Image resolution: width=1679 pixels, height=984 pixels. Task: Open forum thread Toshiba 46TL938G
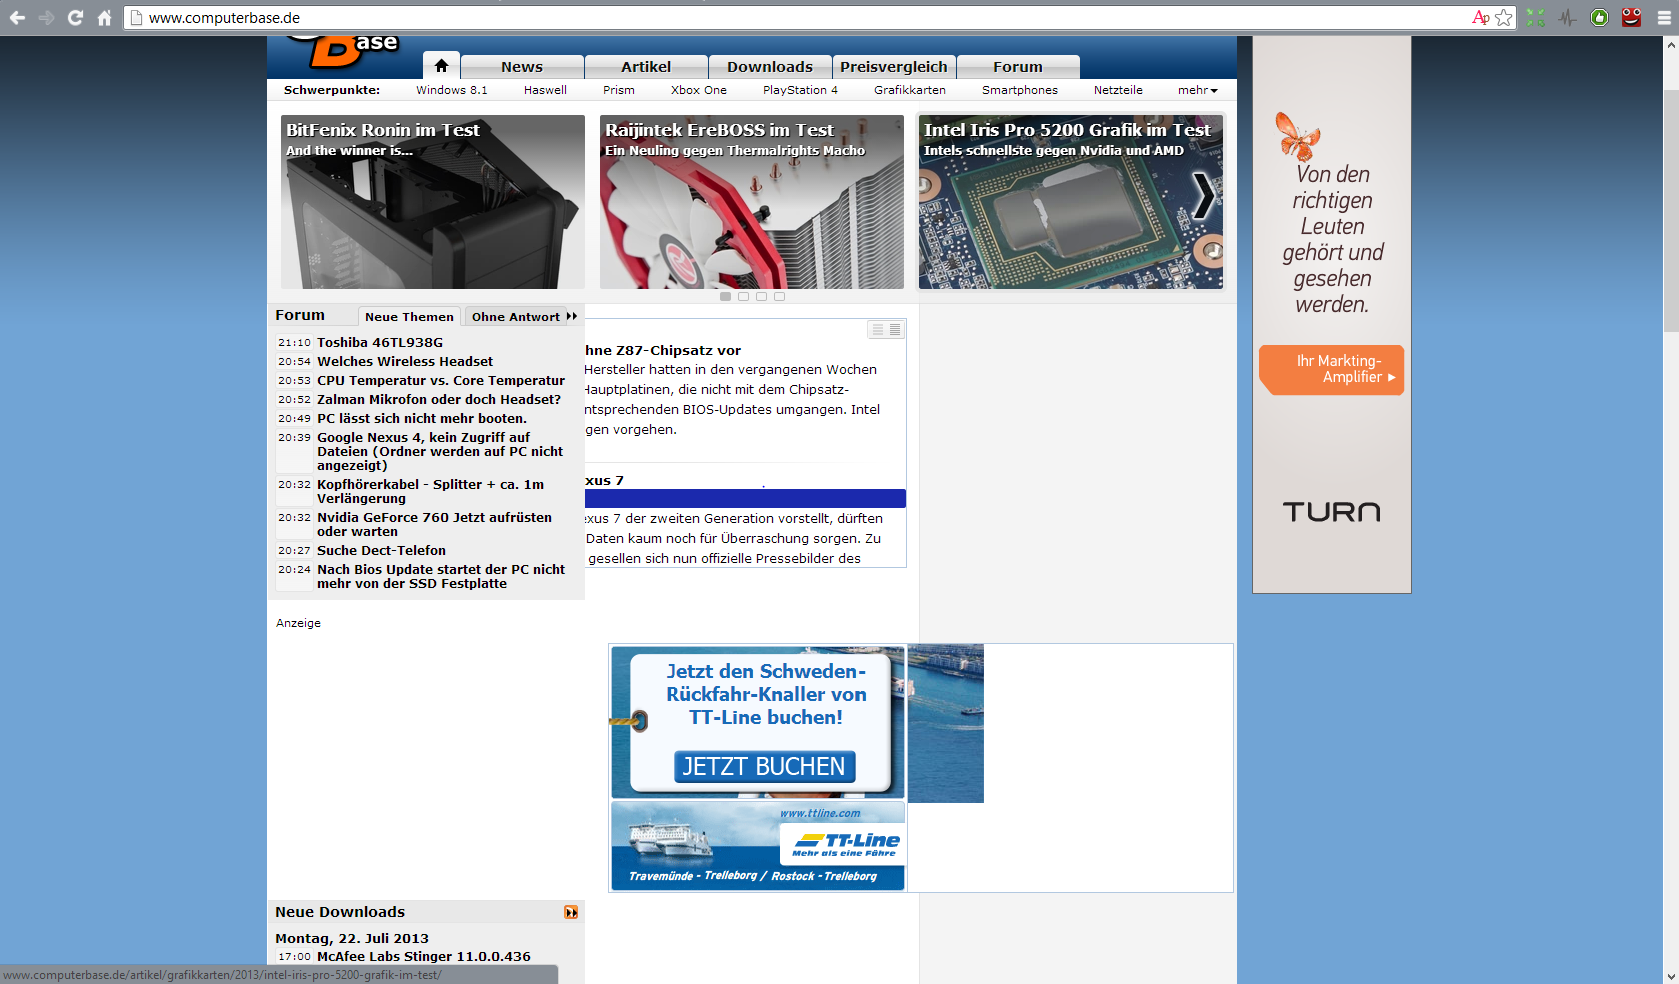(380, 342)
